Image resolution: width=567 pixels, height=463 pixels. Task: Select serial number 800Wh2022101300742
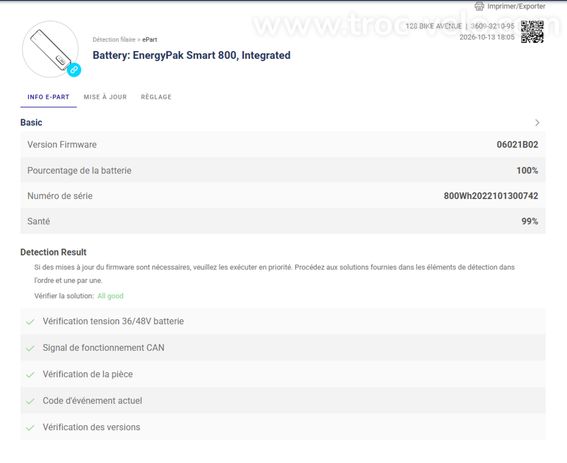(x=491, y=196)
